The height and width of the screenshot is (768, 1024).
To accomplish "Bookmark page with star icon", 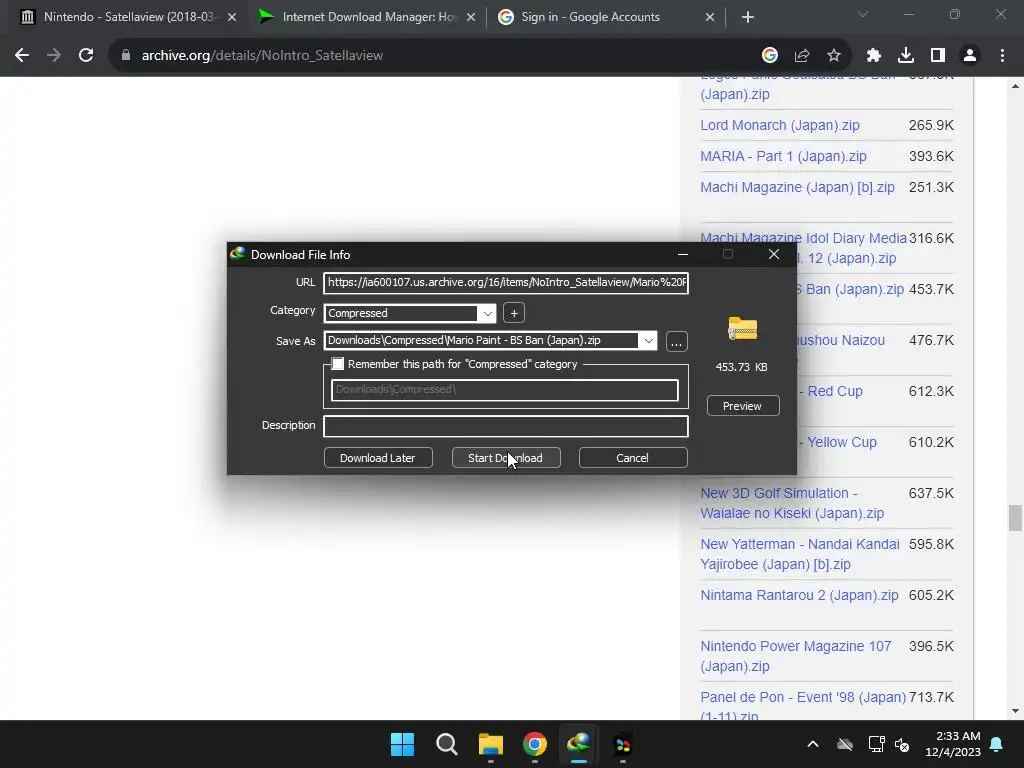I will [x=834, y=56].
